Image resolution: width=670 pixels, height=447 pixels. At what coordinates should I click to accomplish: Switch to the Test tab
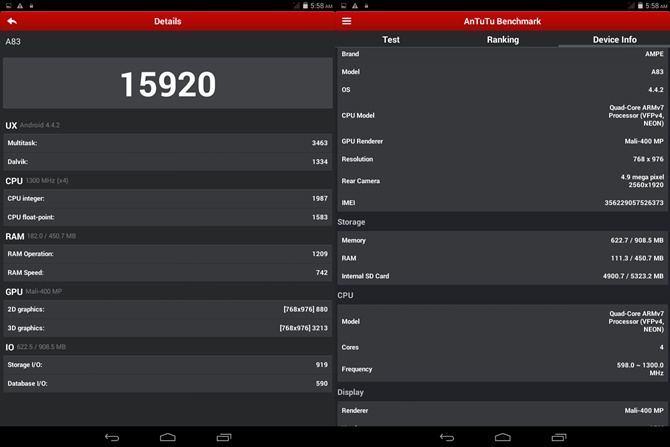point(391,39)
